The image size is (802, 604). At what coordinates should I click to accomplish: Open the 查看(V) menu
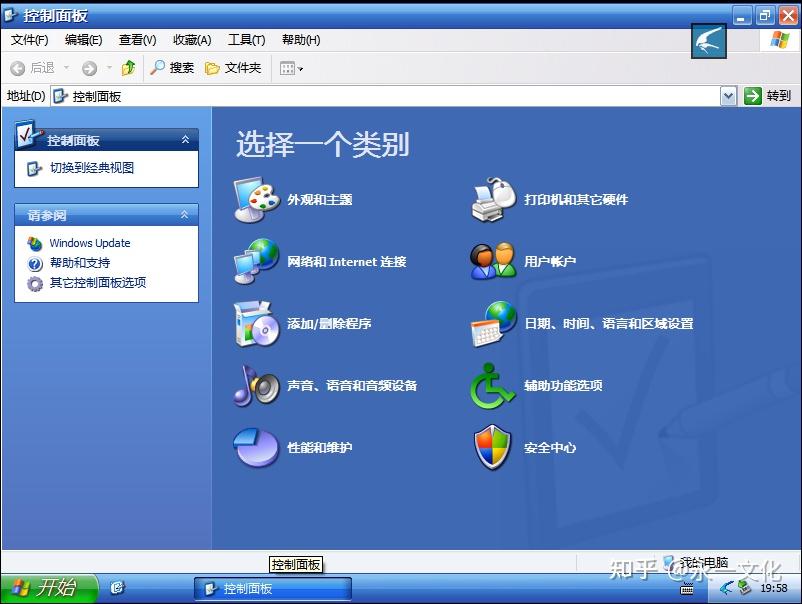138,40
